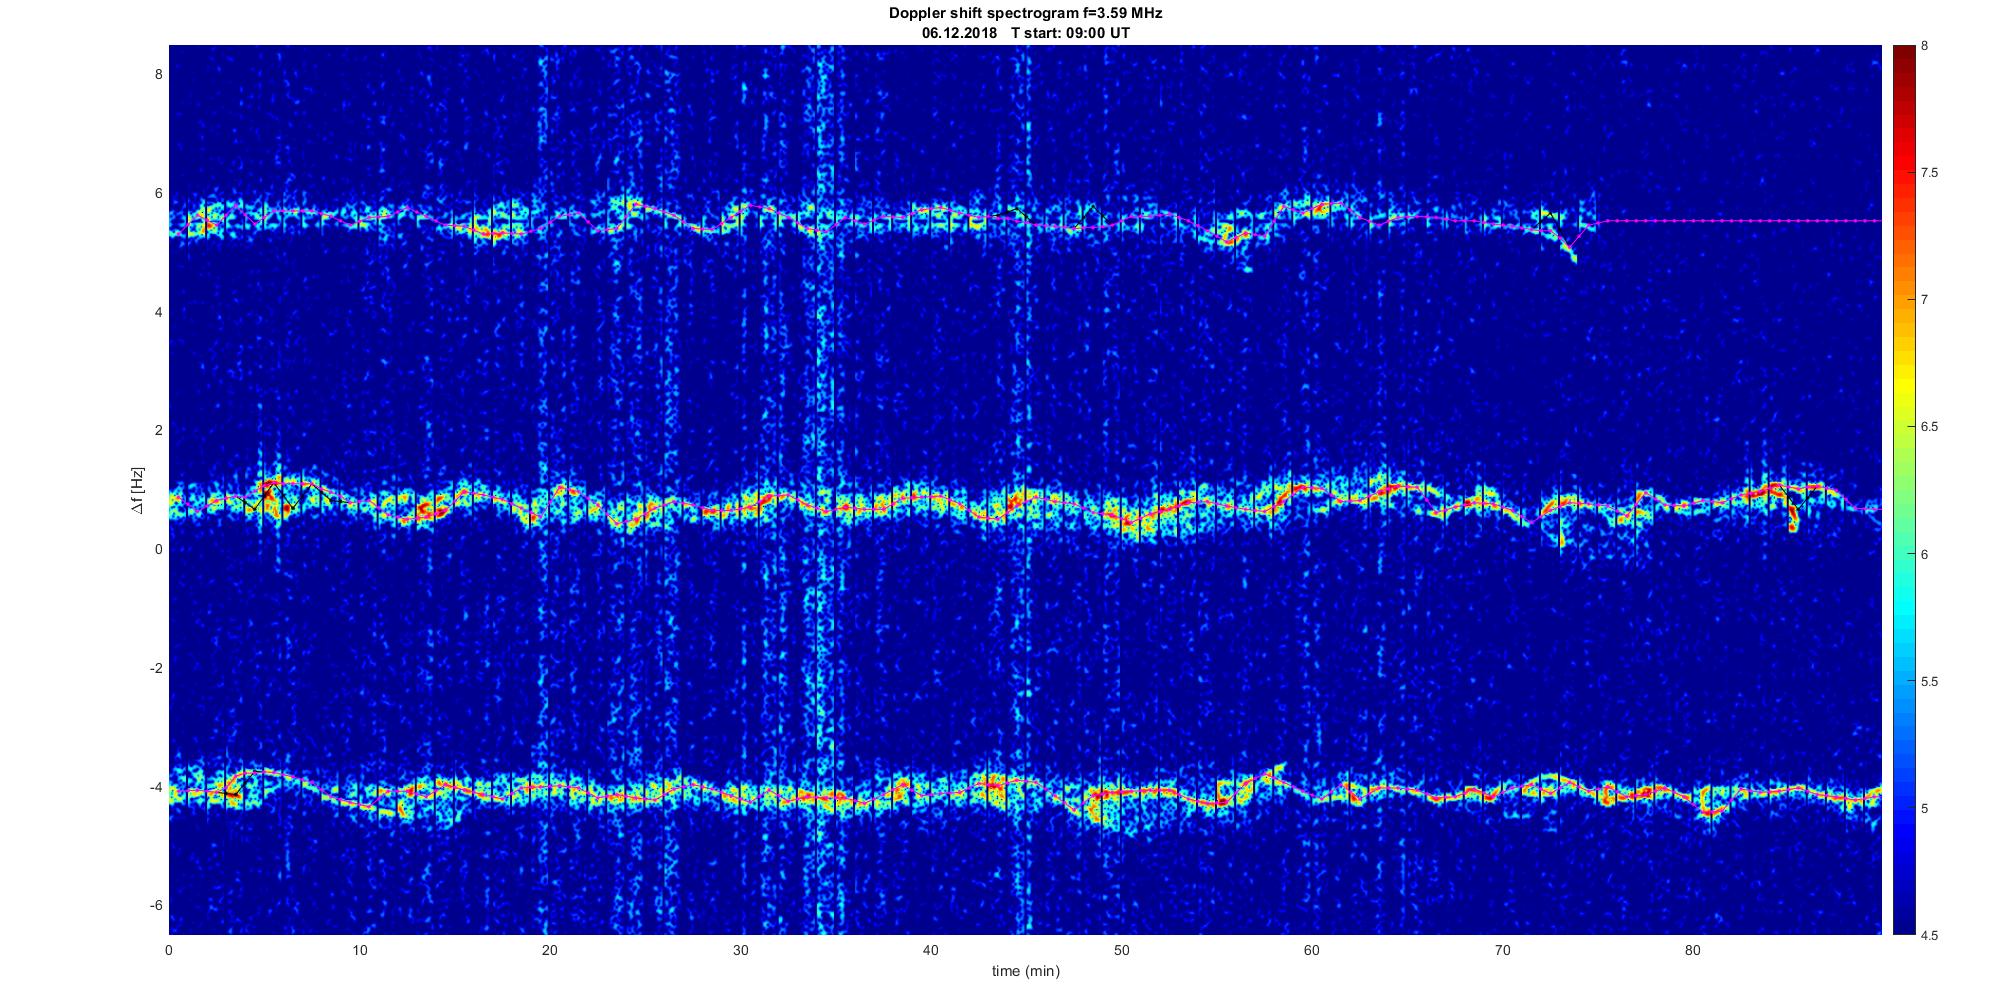Click the y-axis tick label '-2'
This screenshot has height=1003, width=2000.
pos(155,668)
